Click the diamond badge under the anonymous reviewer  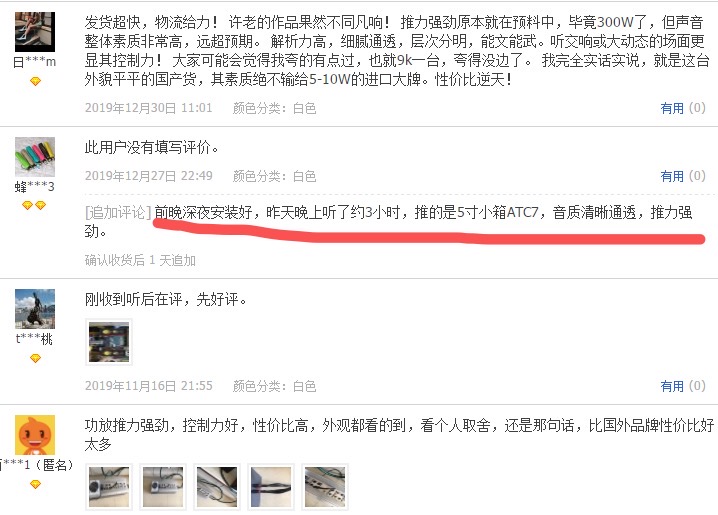[x=35, y=484]
